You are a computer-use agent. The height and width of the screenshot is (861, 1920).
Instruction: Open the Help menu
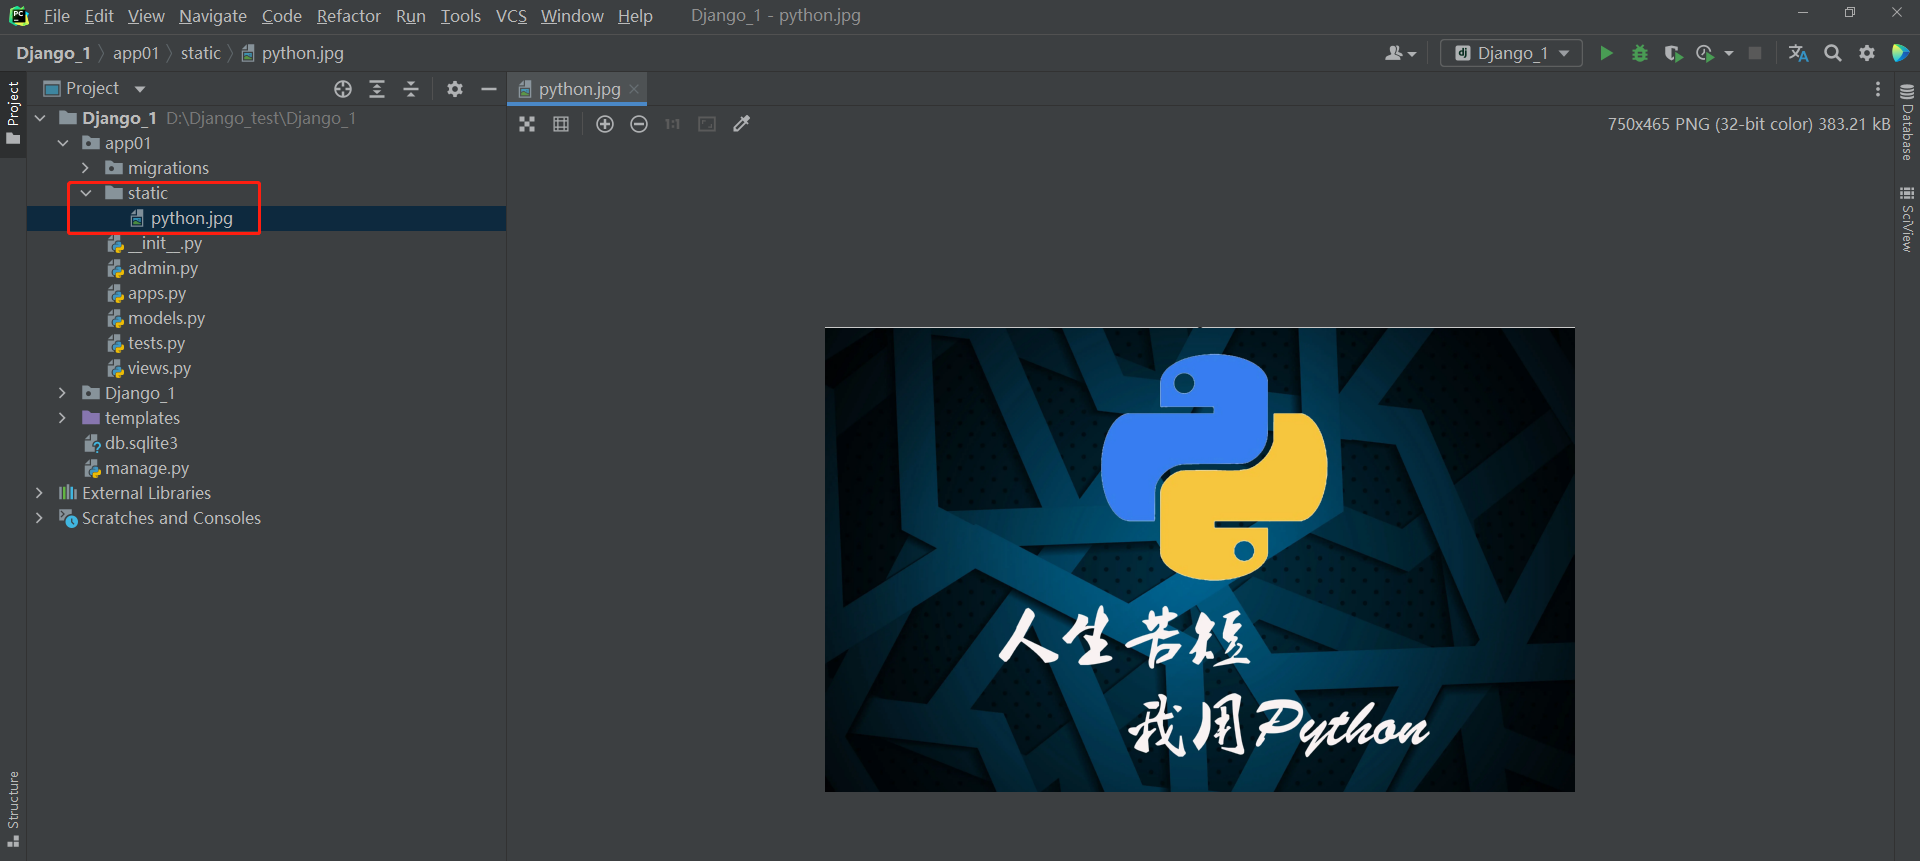[635, 16]
